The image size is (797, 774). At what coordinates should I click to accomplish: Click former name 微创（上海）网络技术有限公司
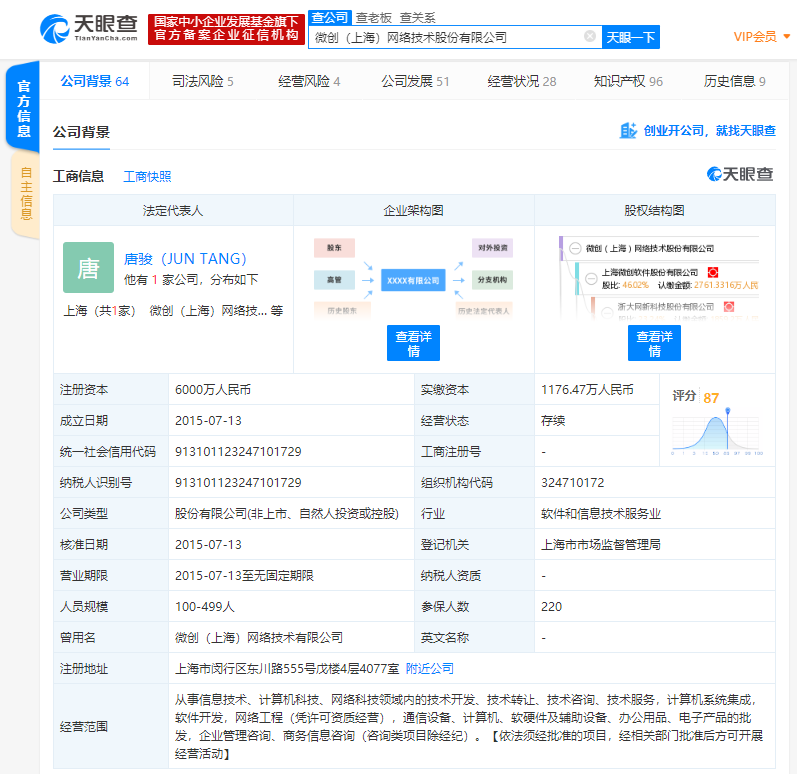pyautogui.click(x=259, y=637)
